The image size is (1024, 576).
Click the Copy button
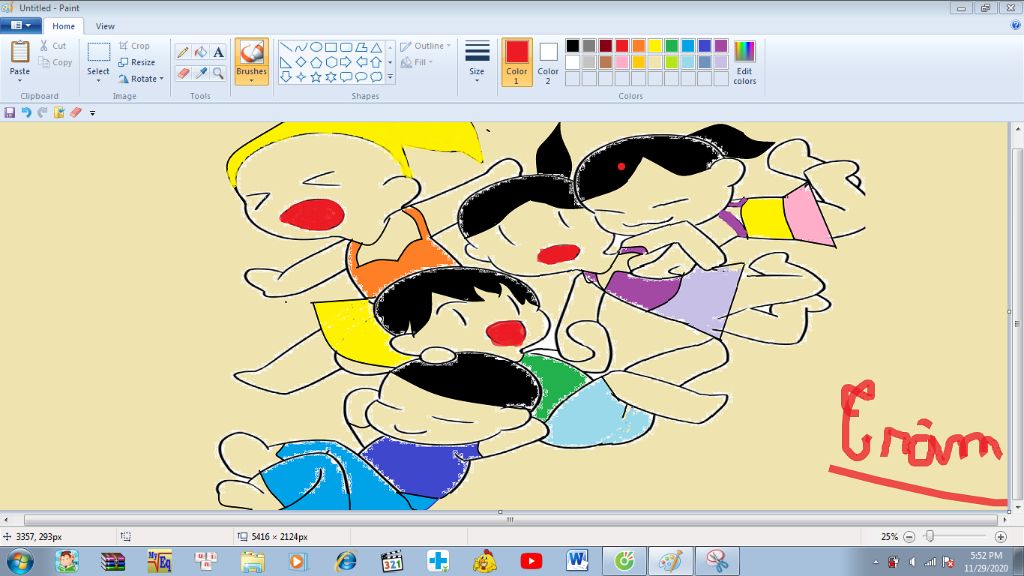pos(56,62)
